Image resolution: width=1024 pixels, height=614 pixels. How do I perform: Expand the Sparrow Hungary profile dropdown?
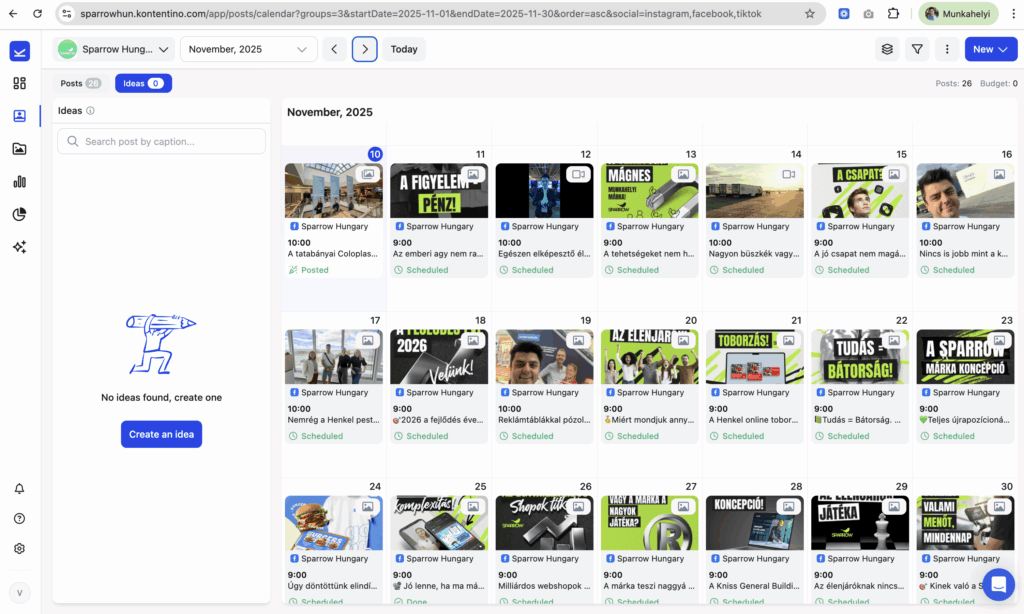[x=114, y=49]
